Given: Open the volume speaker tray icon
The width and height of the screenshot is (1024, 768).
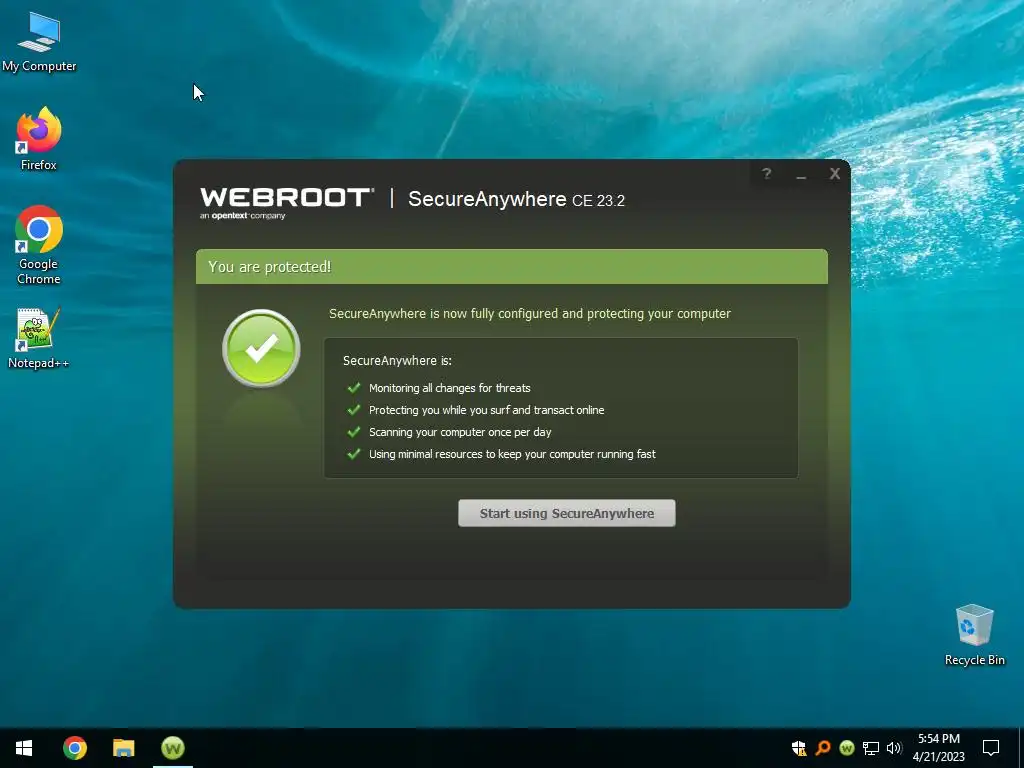Looking at the screenshot, I should coord(894,748).
